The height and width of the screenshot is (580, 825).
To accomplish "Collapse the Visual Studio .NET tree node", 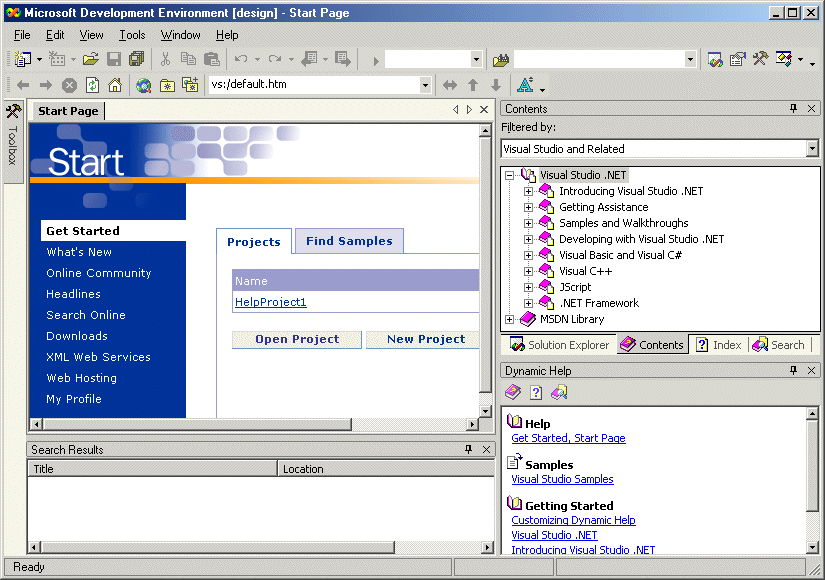I will [509, 175].
